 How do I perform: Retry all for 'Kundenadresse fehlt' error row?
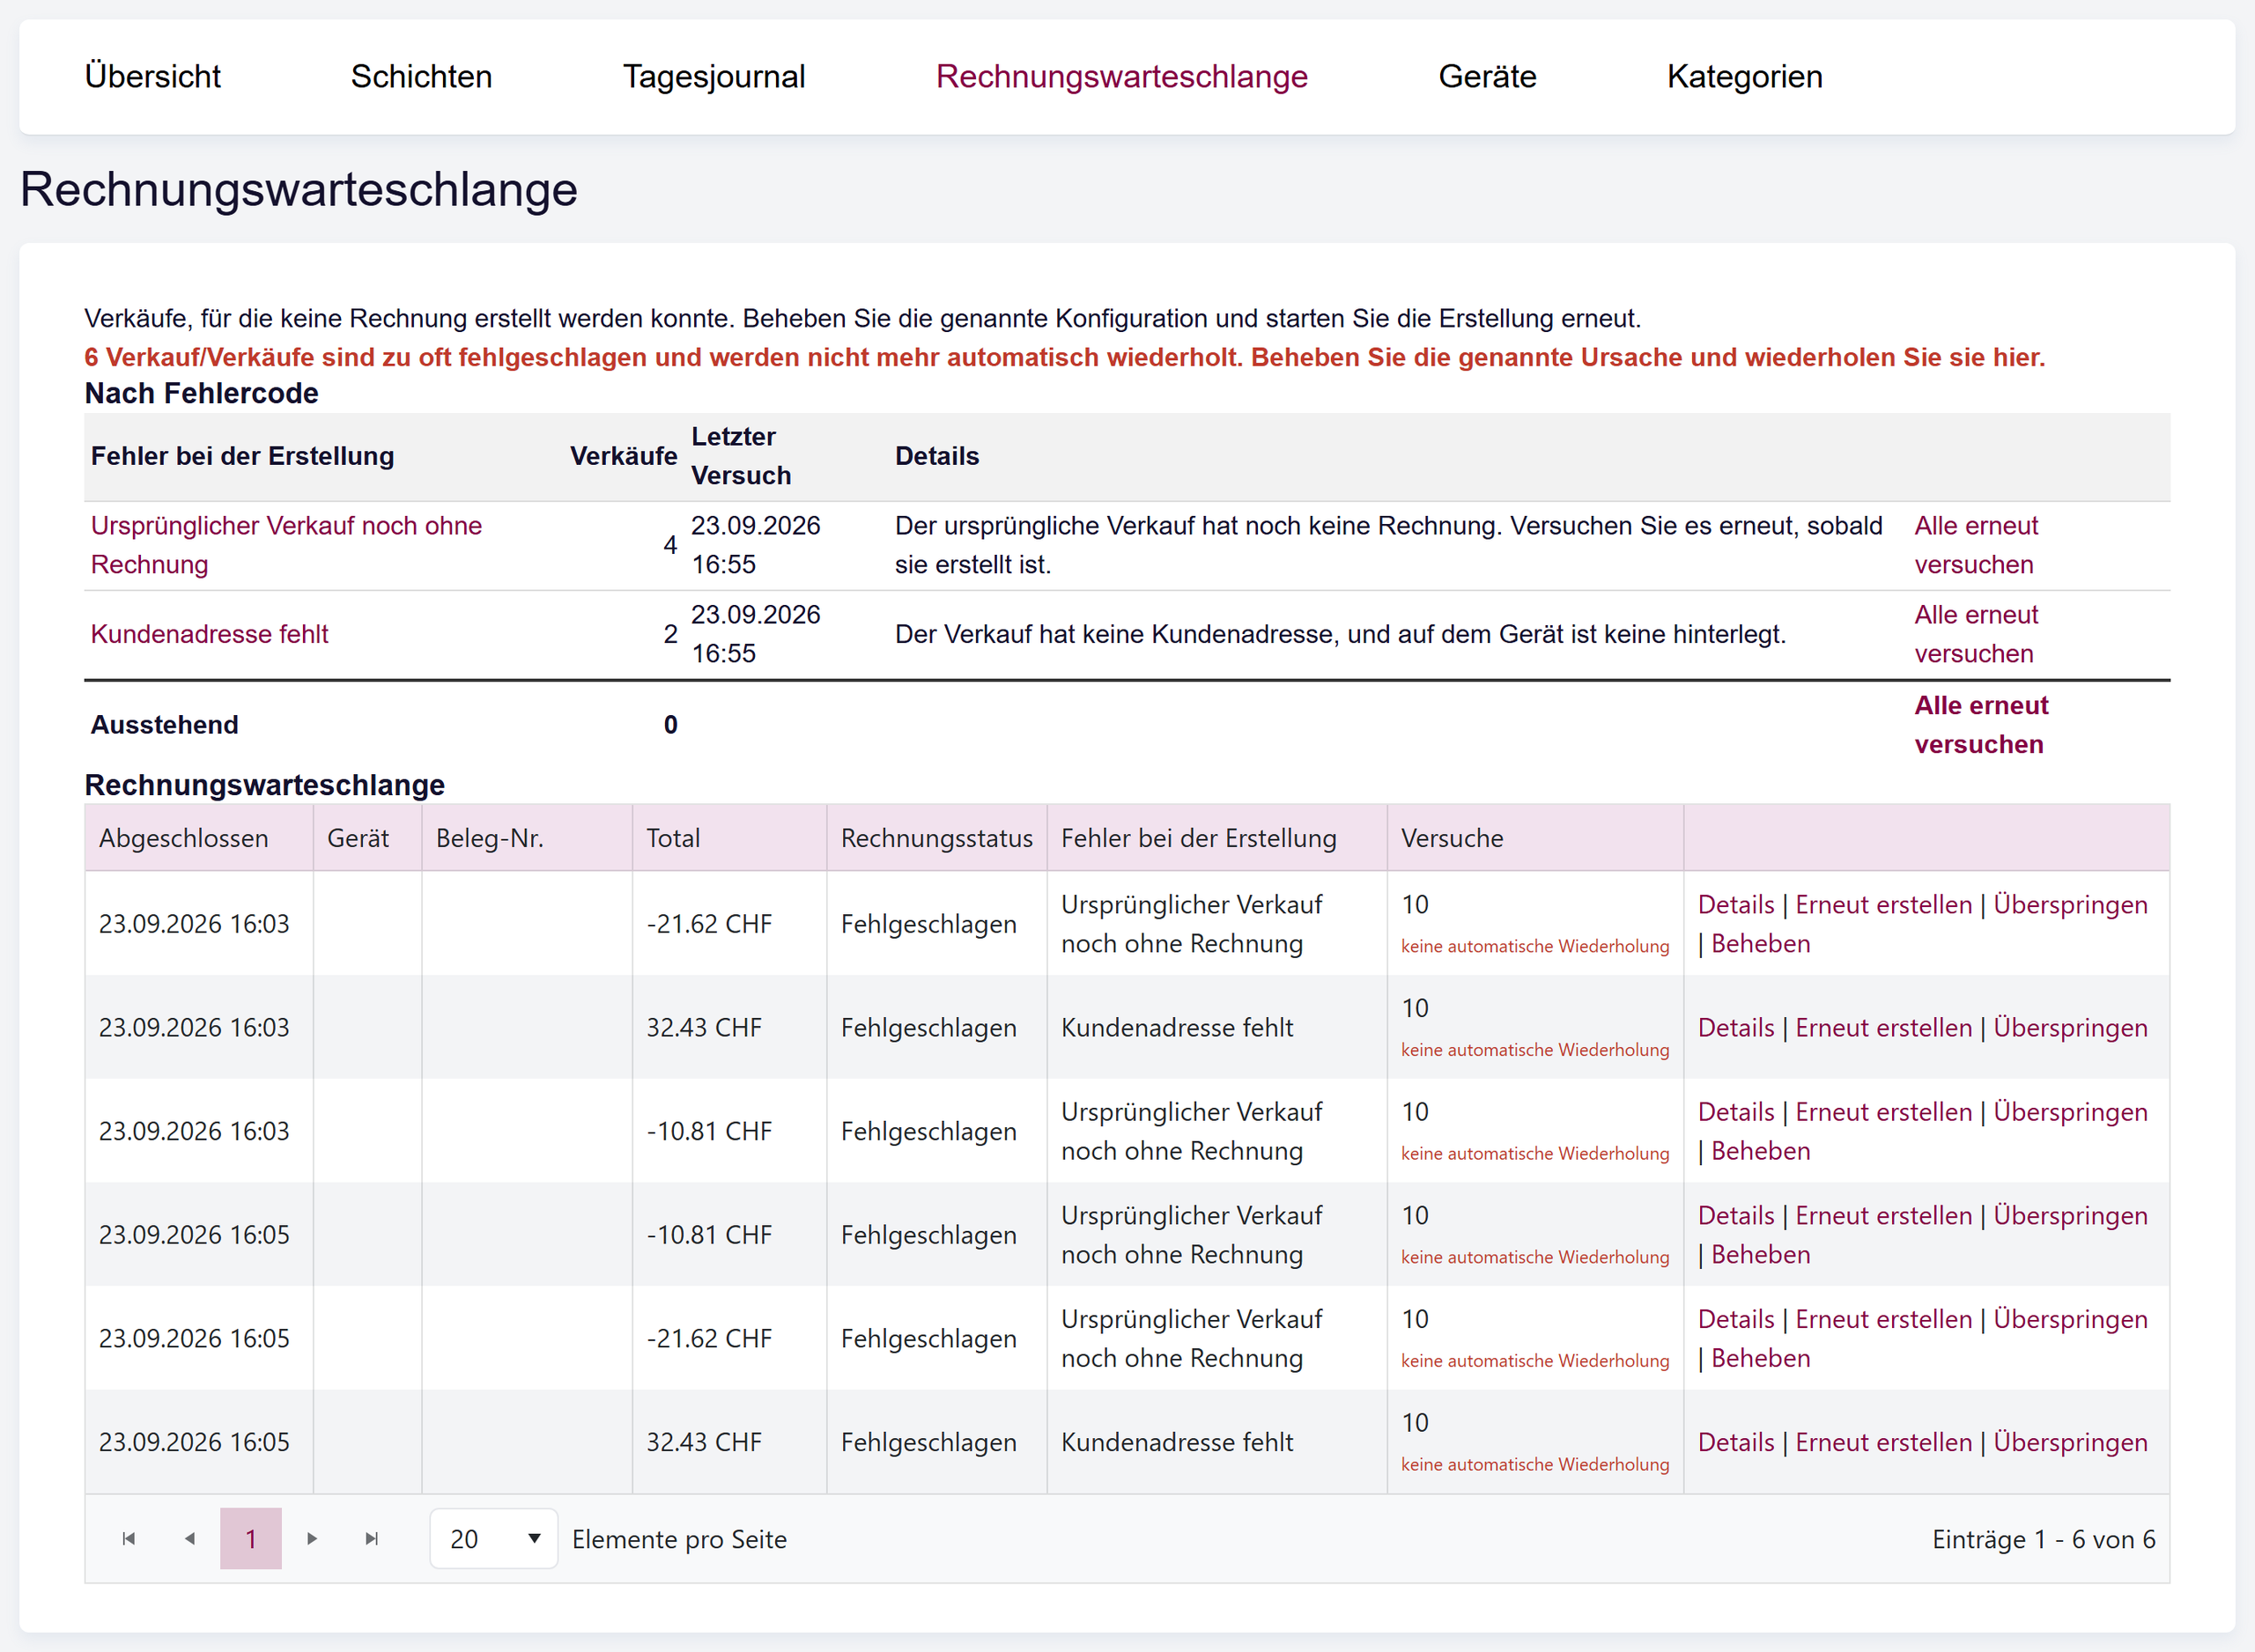point(1976,634)
